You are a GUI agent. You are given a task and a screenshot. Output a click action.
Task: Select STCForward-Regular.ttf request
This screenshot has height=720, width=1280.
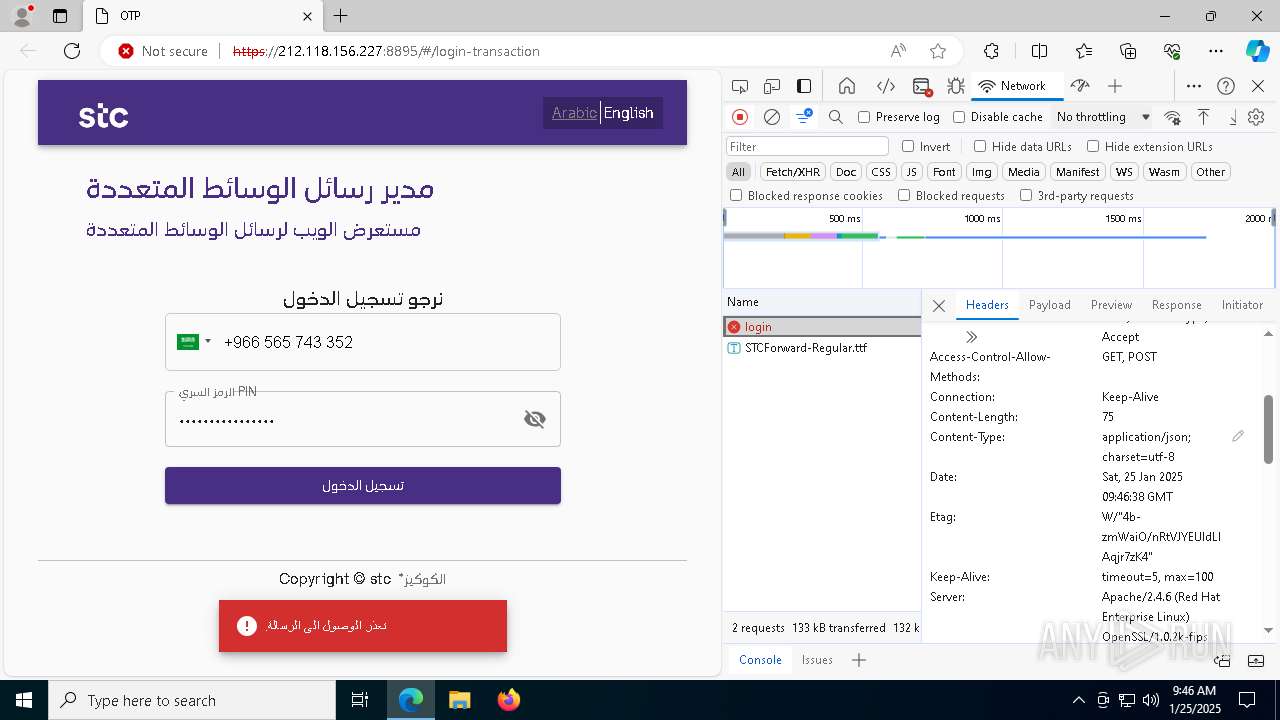822,348
